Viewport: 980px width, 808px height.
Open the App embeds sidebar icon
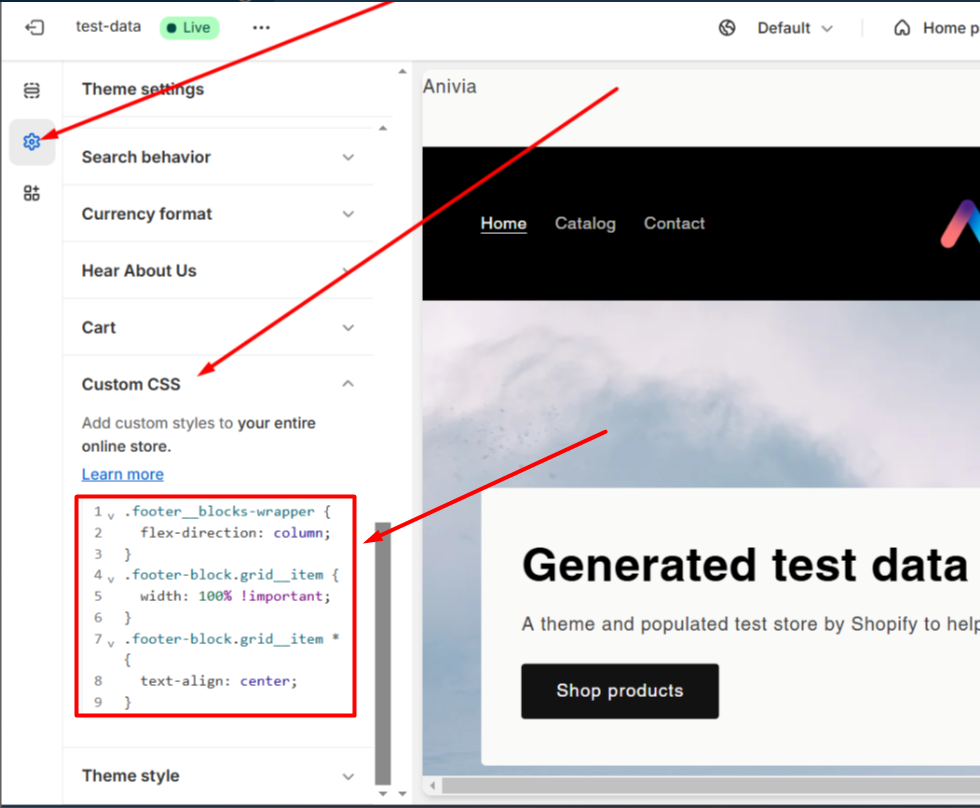tap(32, 193)
